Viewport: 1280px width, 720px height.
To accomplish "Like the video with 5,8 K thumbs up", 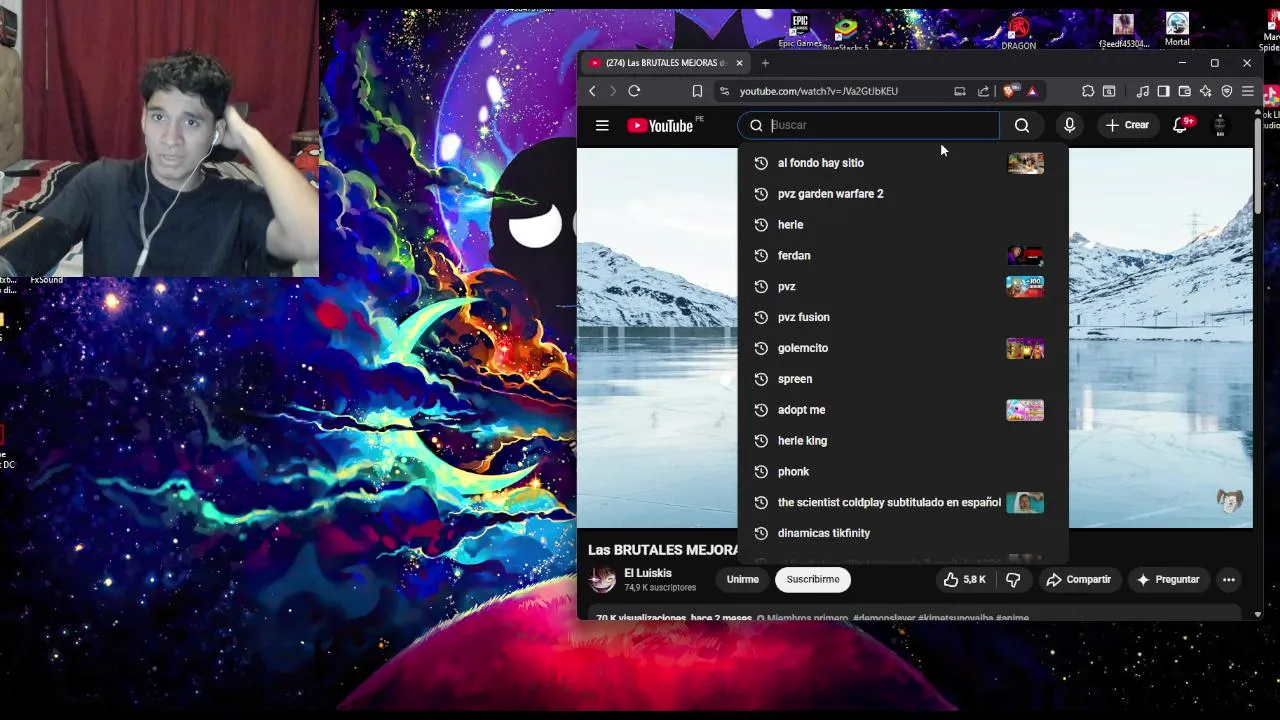I will [964, 579].
